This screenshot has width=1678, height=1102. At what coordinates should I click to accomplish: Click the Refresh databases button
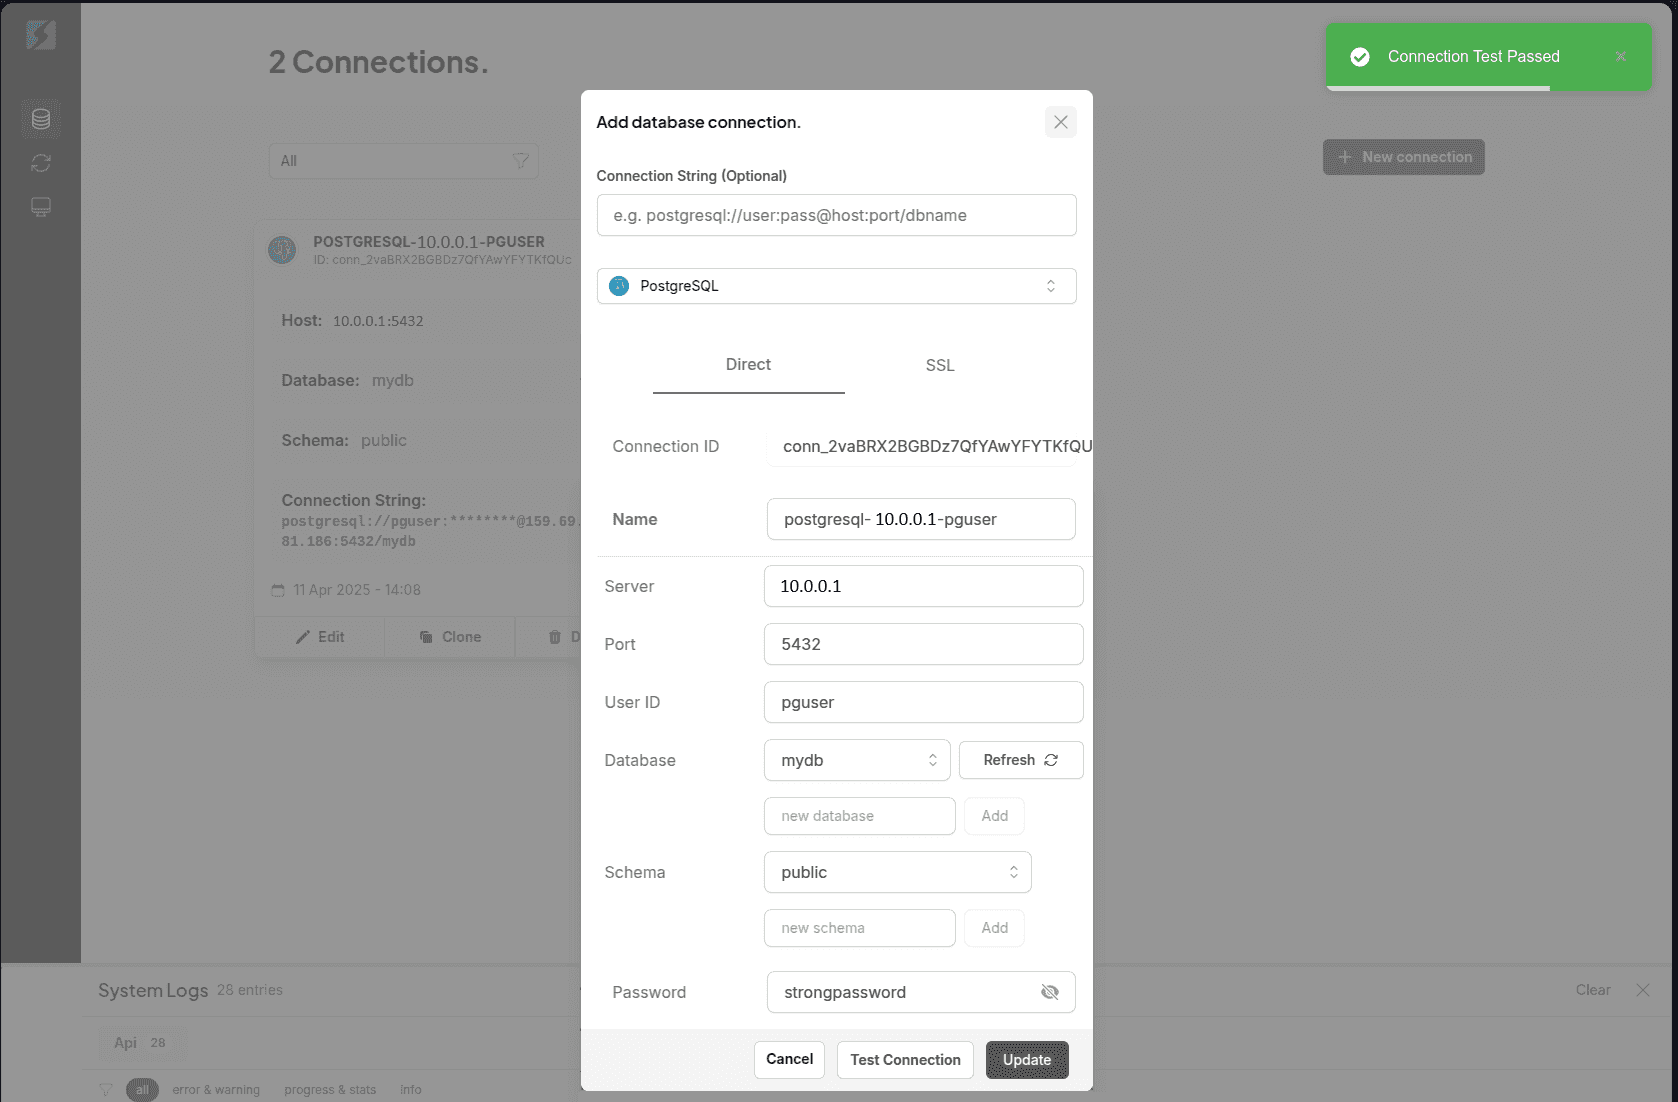click(x=1021, y=760)
